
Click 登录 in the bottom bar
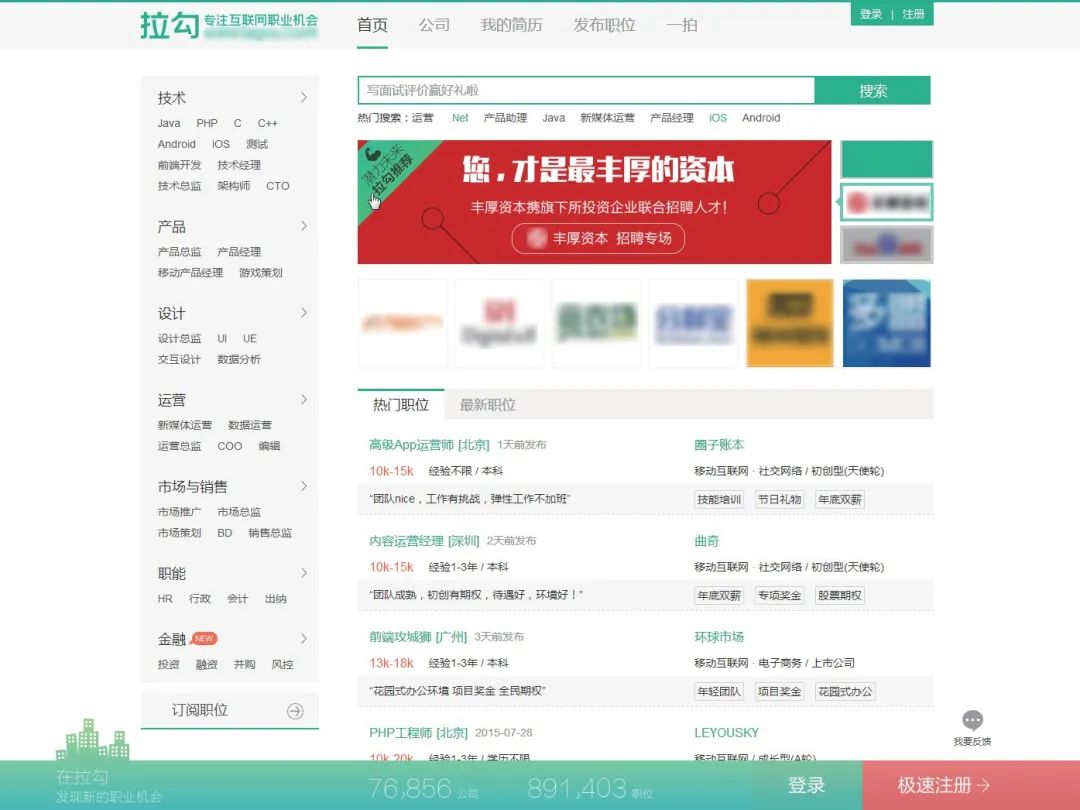806,785
